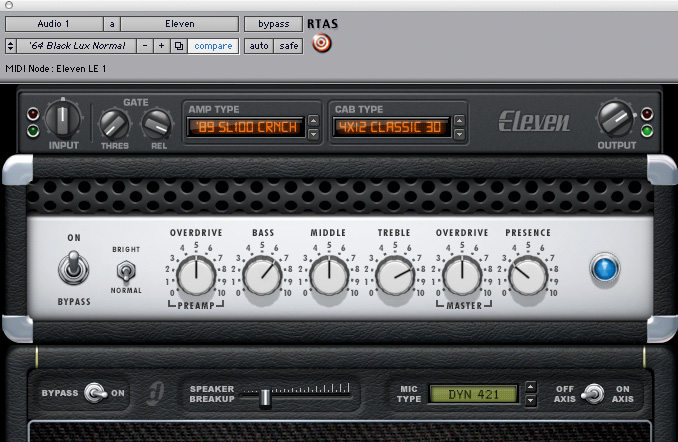Click the Eleven logo
This screenshot has height=442, width=678.
(x=534, y=121)
